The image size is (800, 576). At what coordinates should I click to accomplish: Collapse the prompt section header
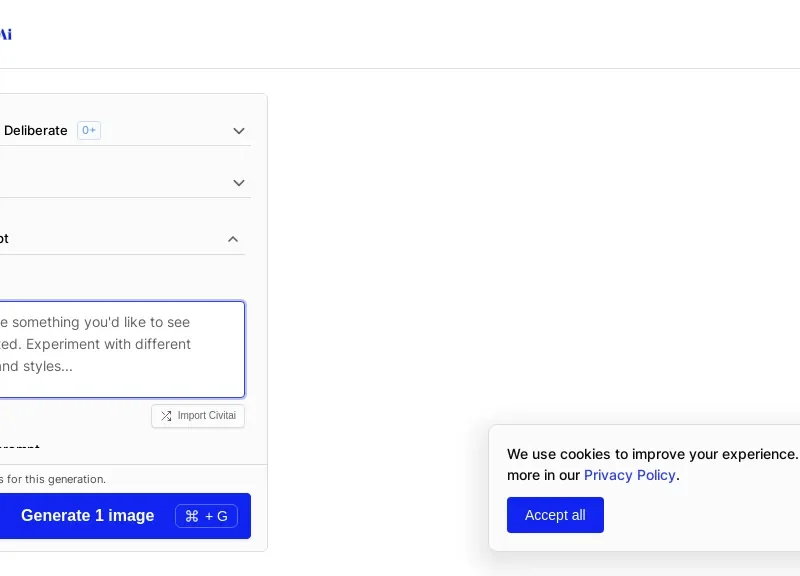pos(122,239)
